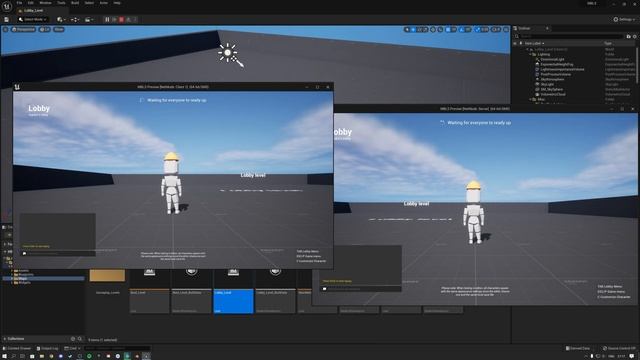This screenshot has width=640, height=360.
Task: Click the chat input field in the Client preview window
Action: tap(58, 253)
